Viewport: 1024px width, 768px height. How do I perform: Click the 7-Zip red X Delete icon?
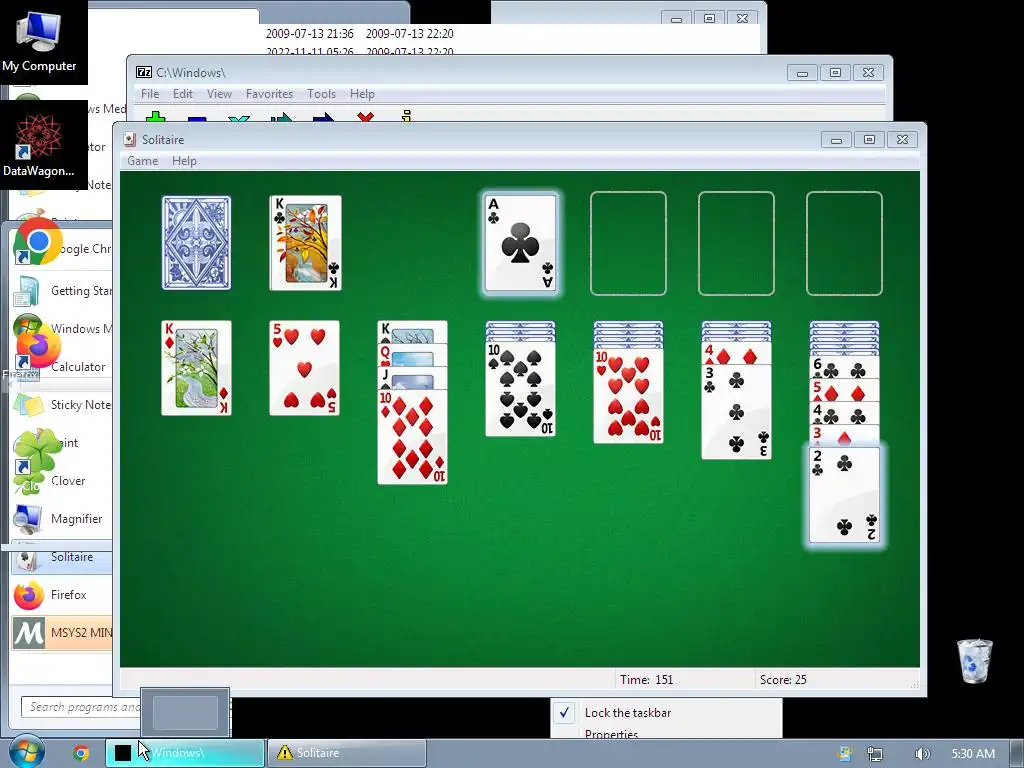click(x=366, y=118)
